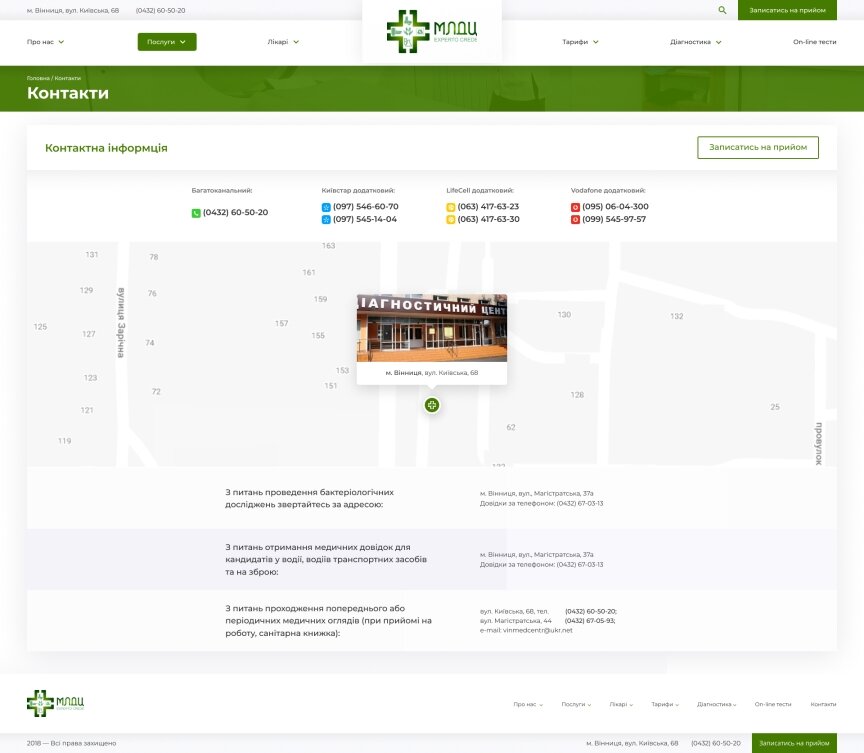Click the Kyivstar icon beside (097) 546-60-70
Image resolution: width=864 pixels, height=753 pixels.
point(326,207)
